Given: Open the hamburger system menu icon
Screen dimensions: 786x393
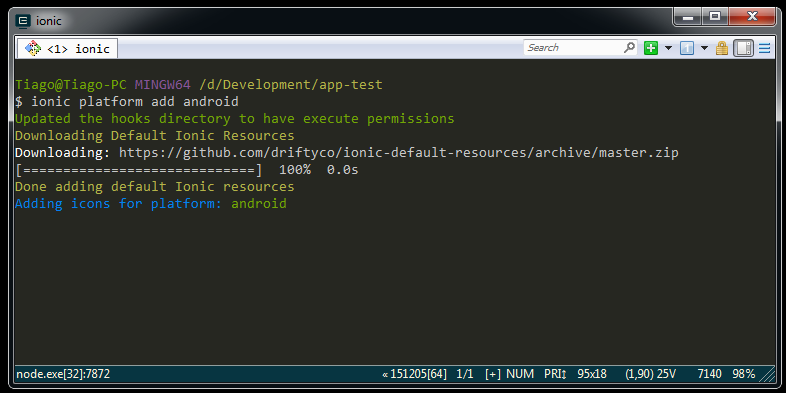Looking at the screenshot, I should [x=764, y=48].
